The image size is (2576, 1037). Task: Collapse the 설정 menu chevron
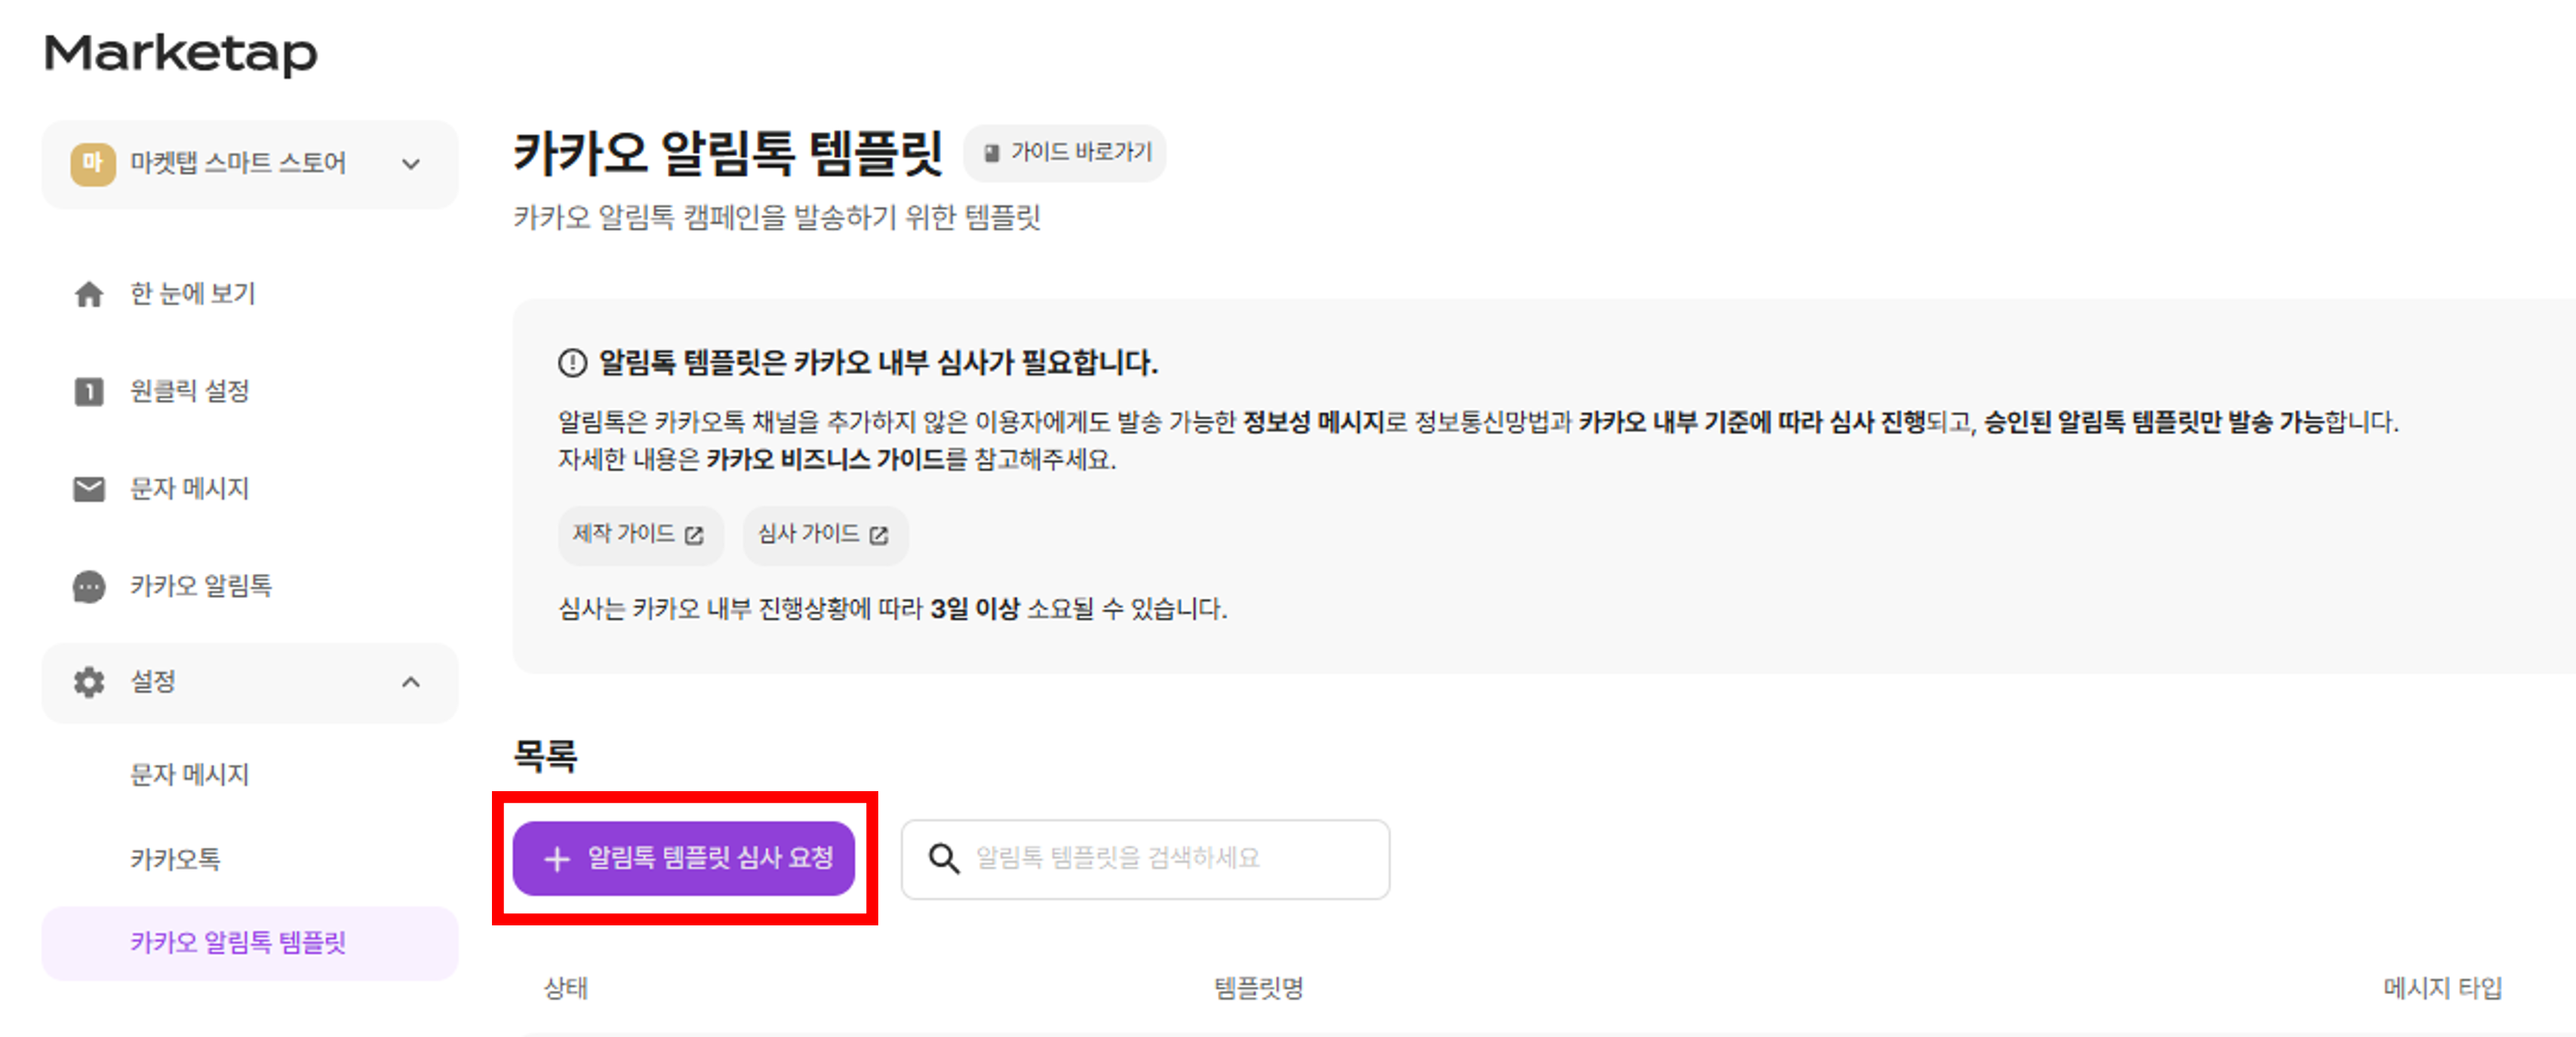(x=411, y=682)
